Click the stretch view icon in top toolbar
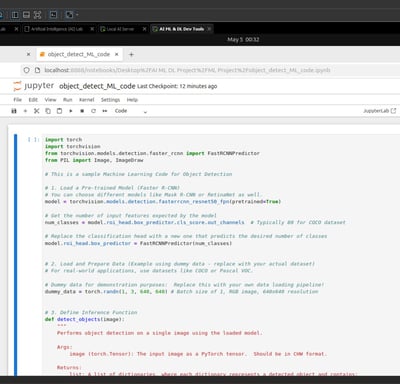 (x=69, y=15)
